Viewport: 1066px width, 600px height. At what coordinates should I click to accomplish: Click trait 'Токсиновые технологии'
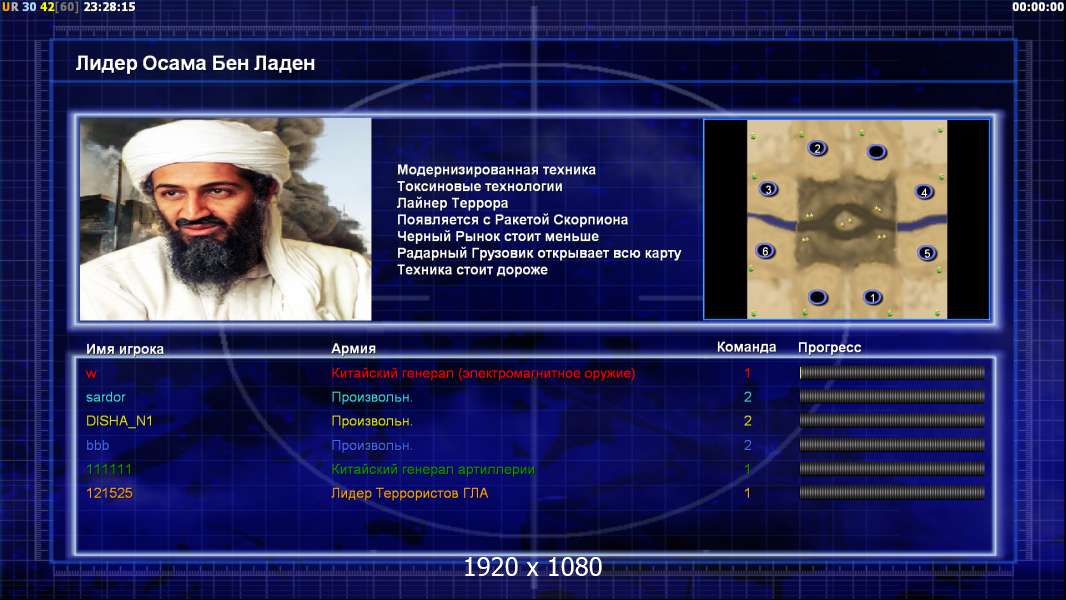click(479, 186)
